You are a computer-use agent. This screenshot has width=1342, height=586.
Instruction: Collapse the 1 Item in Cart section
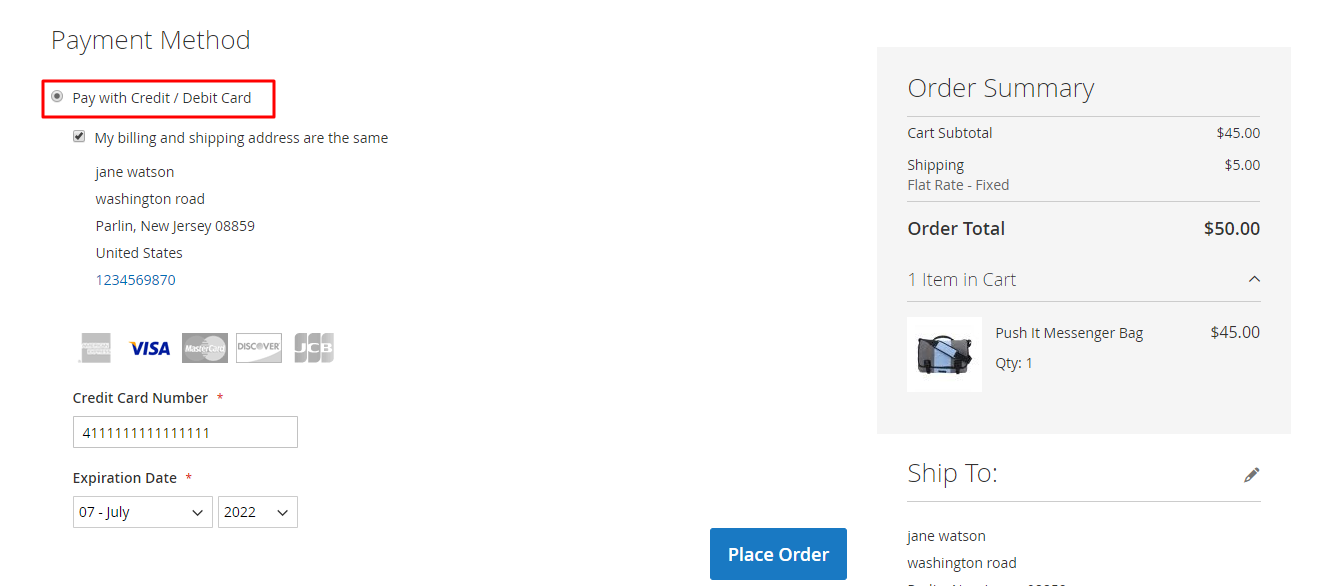1255,280
